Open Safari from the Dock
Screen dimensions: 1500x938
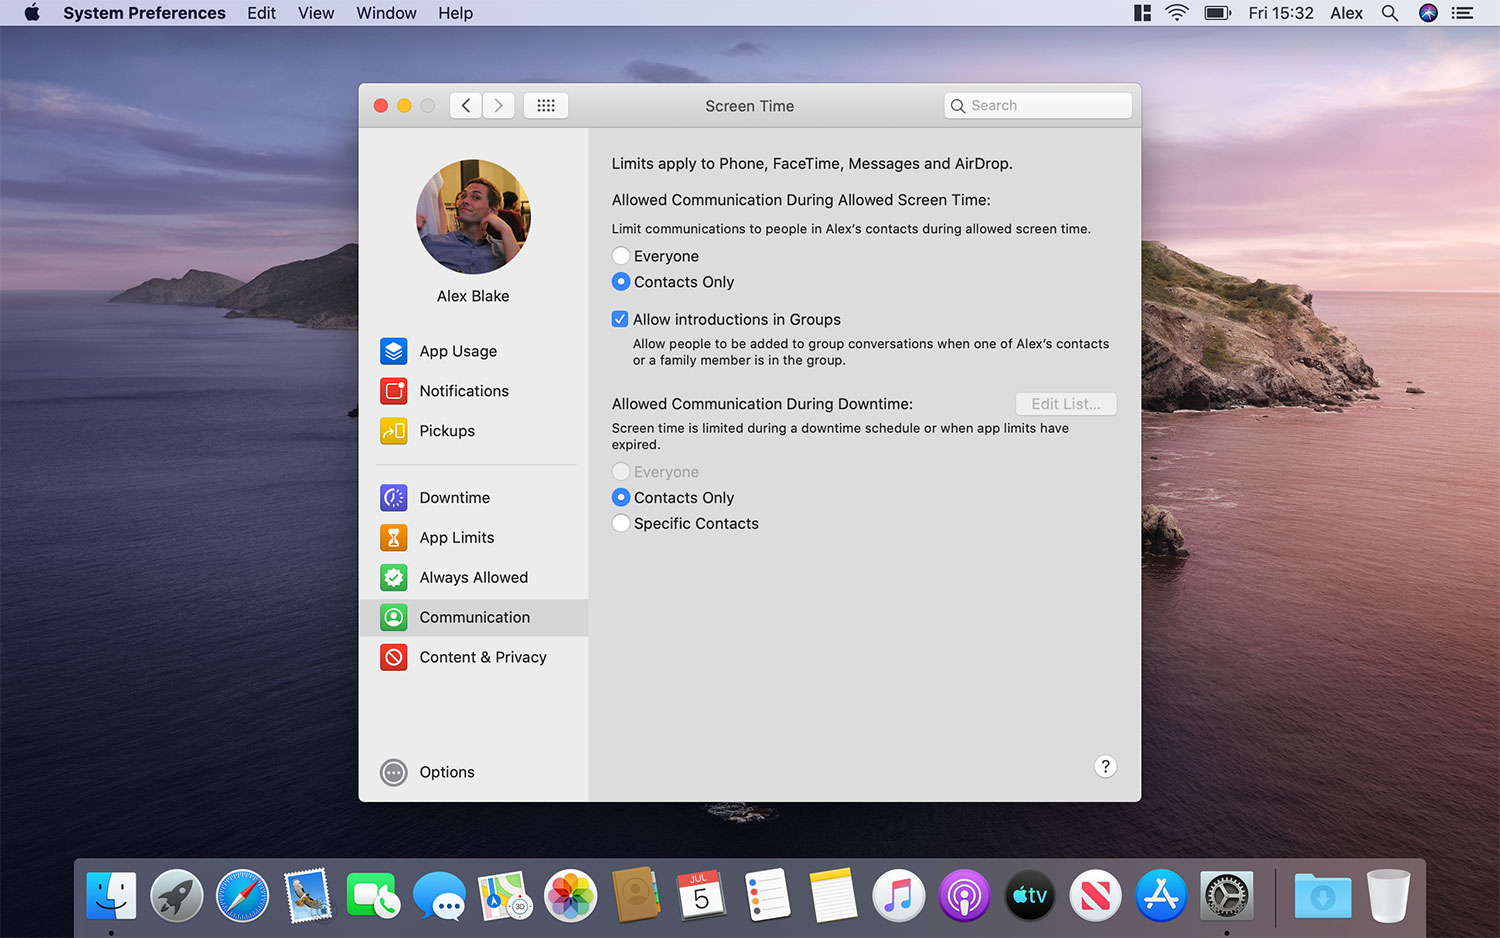pyautogui.click(x=243, y=895)
